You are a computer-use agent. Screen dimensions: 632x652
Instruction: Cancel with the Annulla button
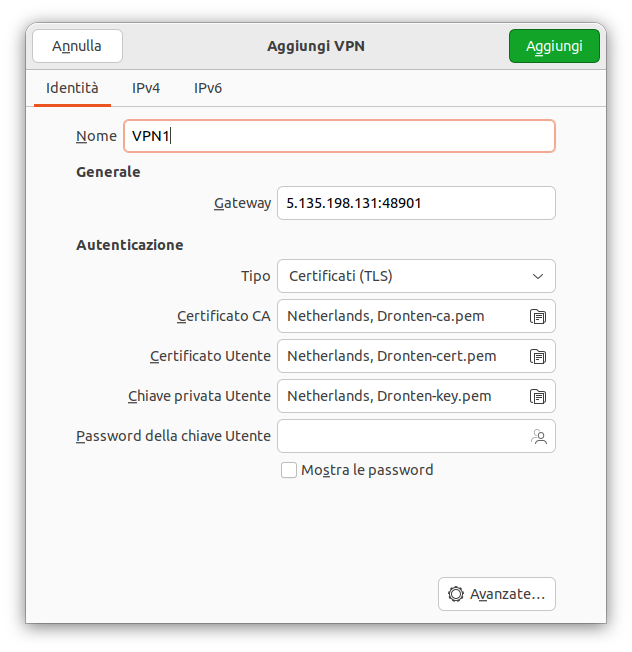(77, 46)
